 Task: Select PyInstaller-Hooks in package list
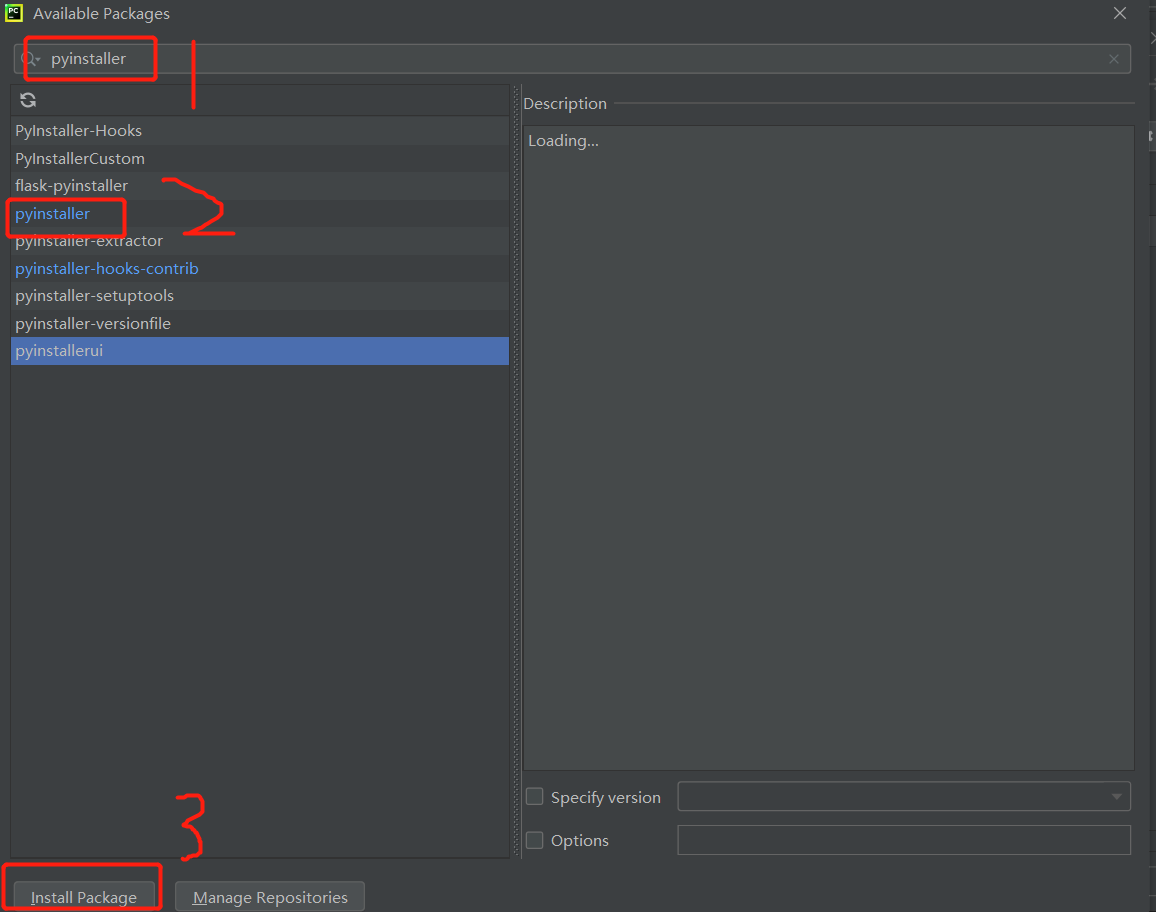260,130
